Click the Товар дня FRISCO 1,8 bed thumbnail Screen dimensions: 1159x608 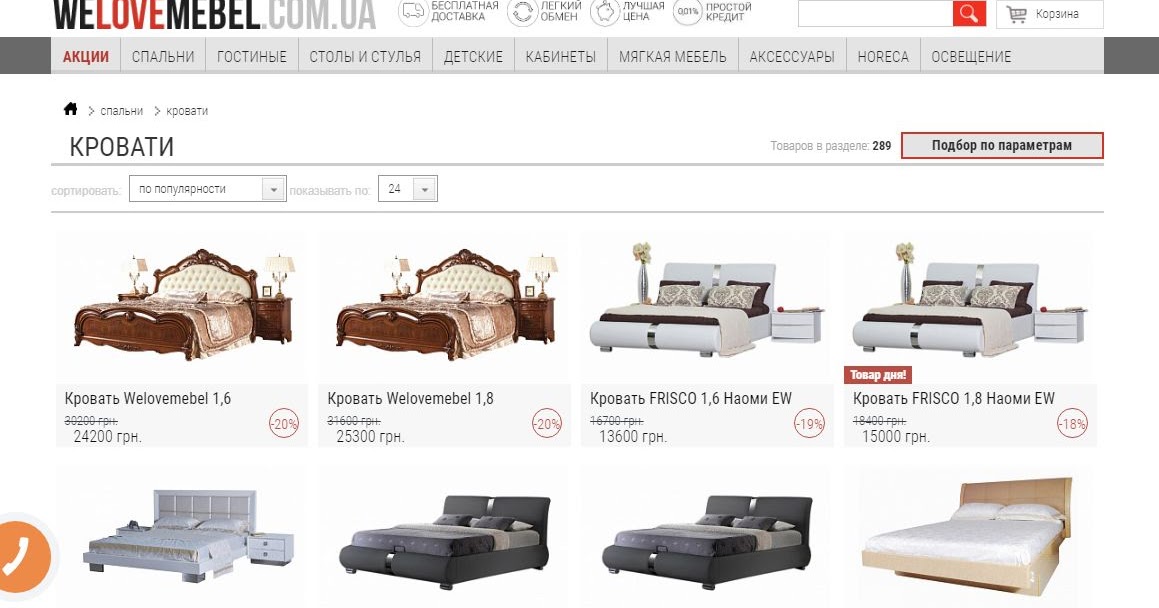click(969, 303)
